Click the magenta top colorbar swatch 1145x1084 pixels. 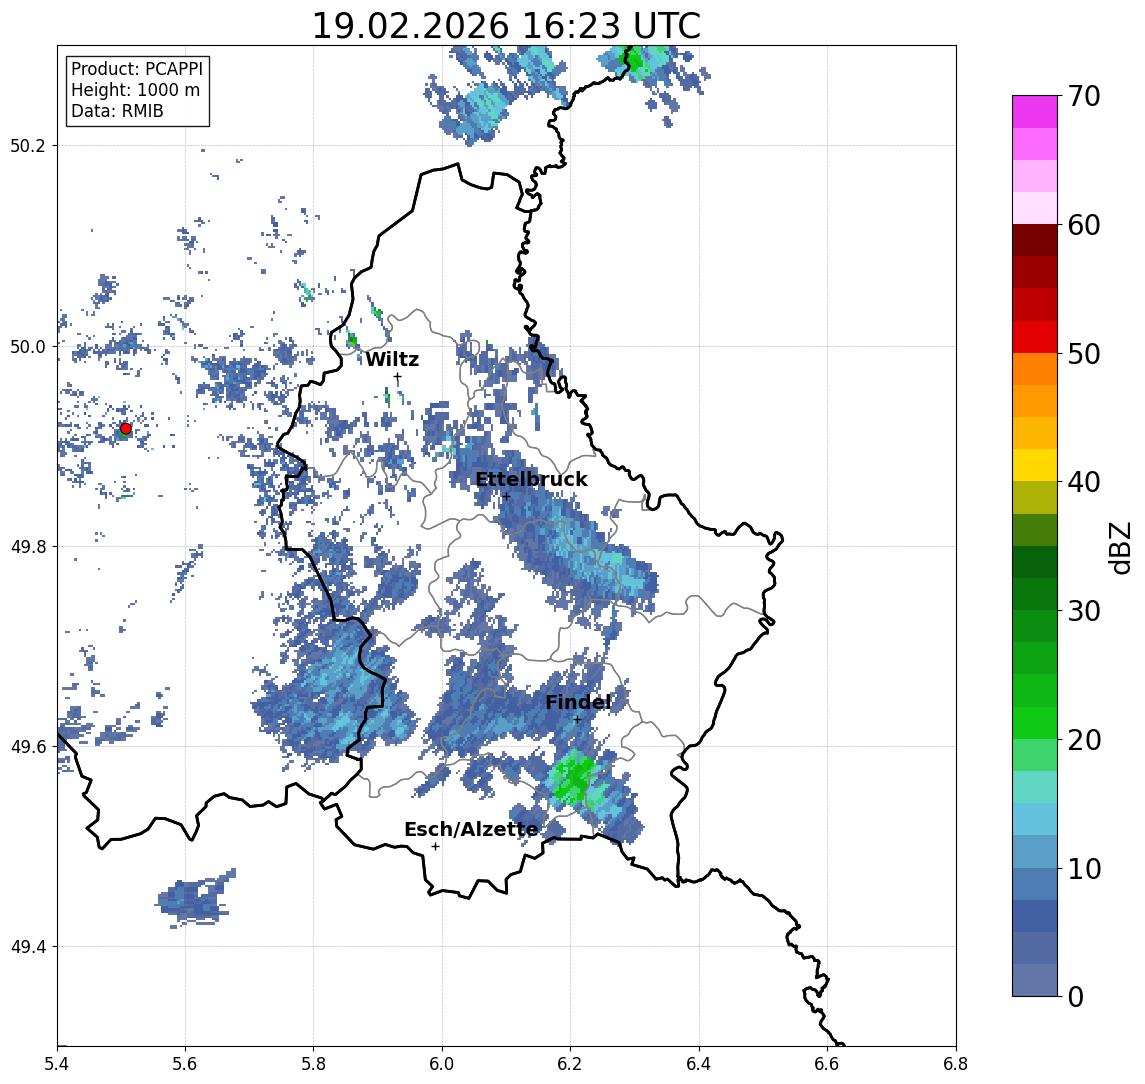tap(1035, 112)
